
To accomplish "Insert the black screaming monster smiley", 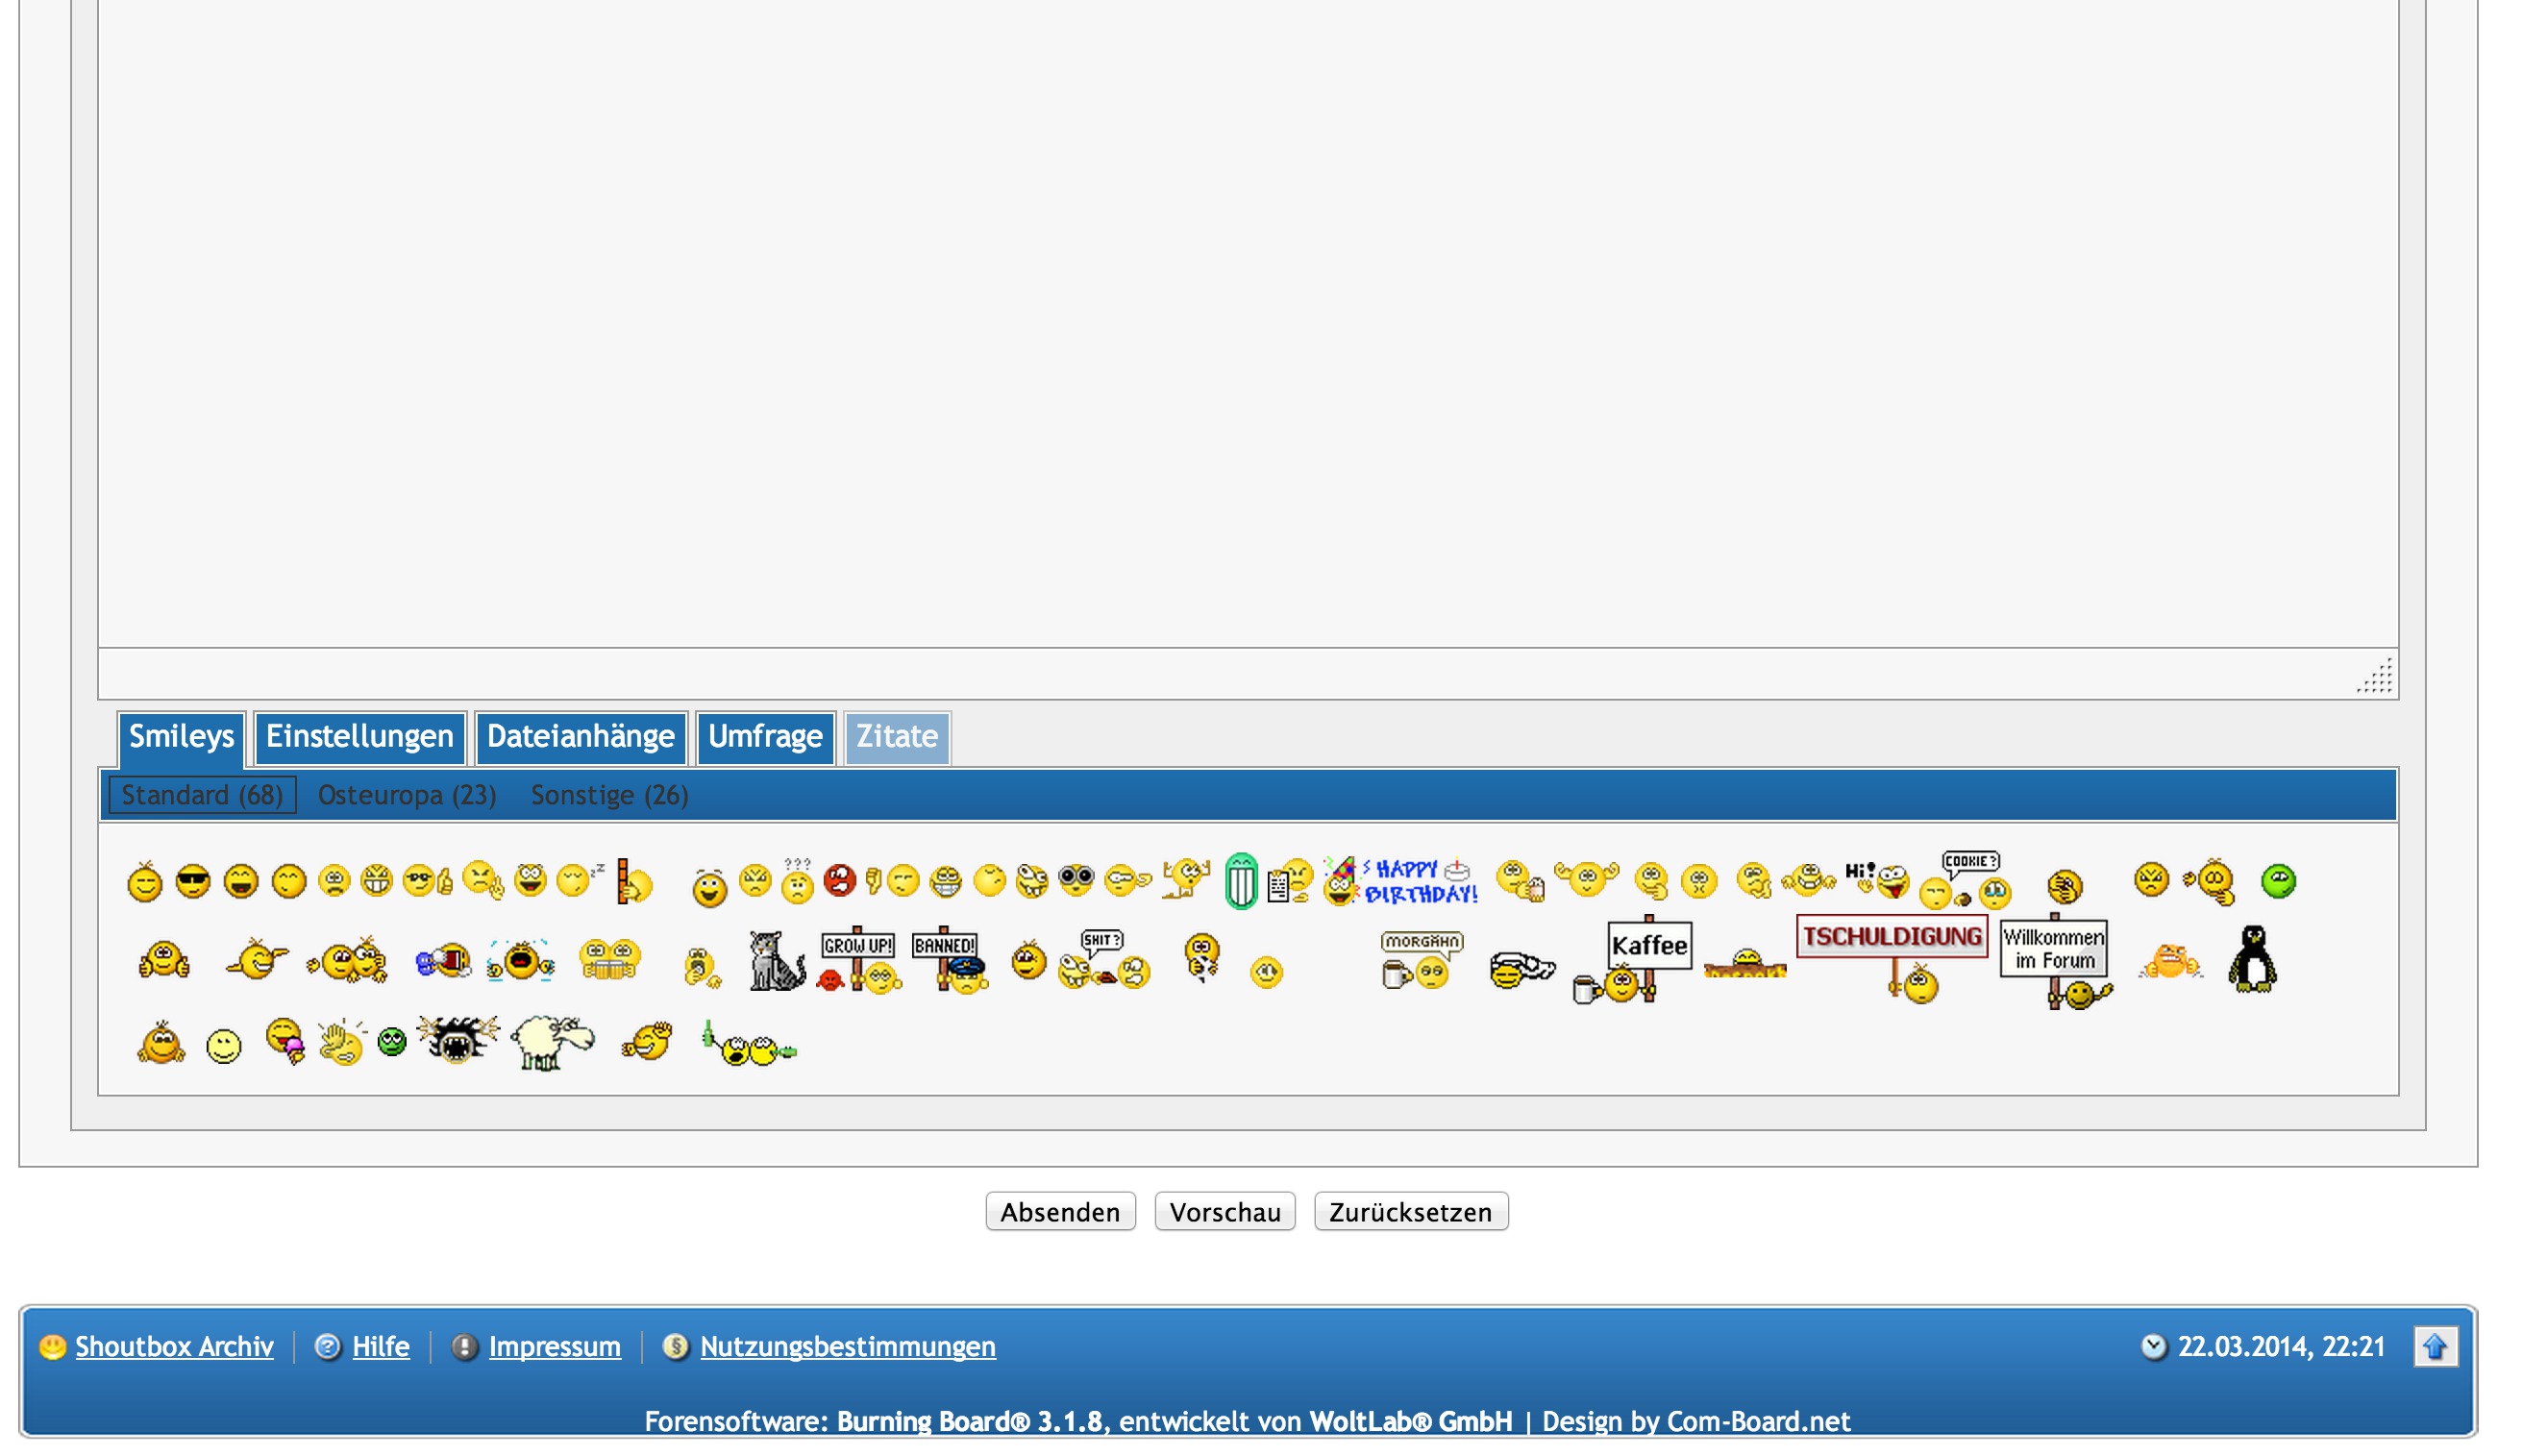I will [457, 1040].
